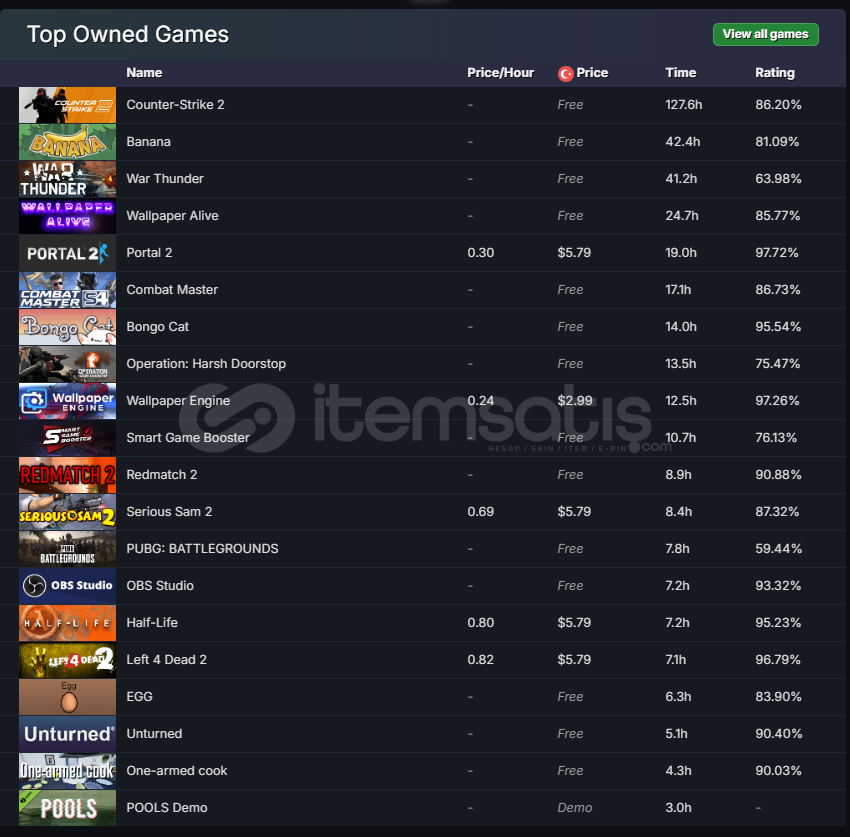The image size is (850, 837).
Task: Sort by the Name column header
Action: [x=144, y=73]
